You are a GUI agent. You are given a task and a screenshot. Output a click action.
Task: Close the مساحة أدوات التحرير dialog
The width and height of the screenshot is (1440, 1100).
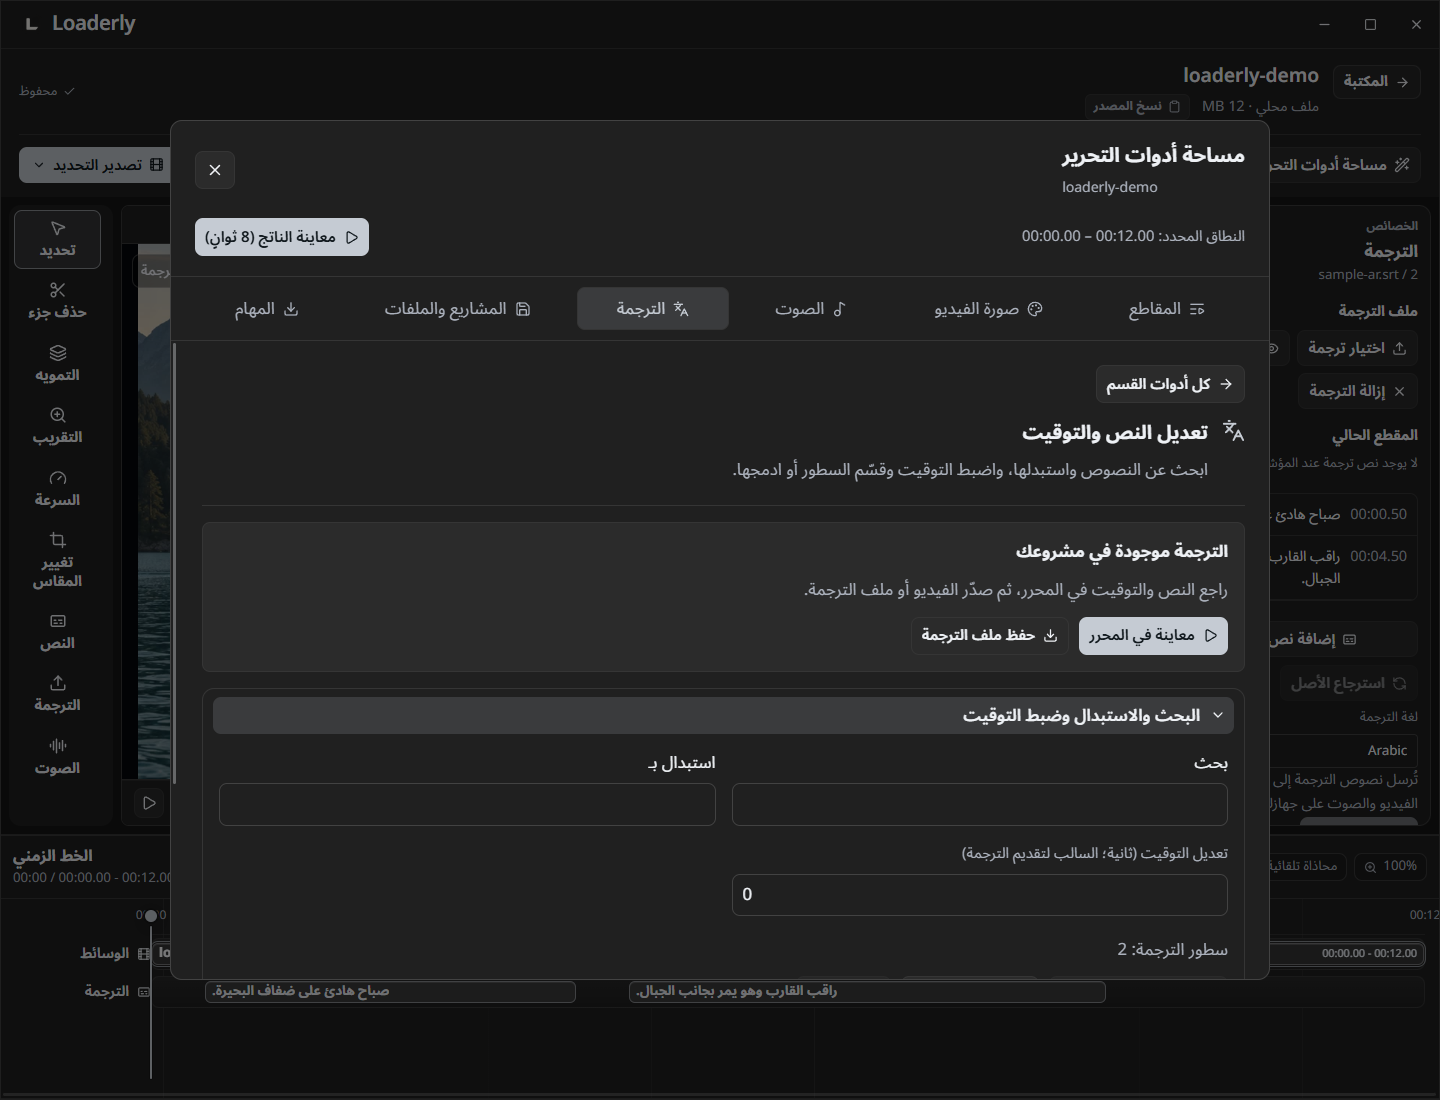tap(215, 170)
